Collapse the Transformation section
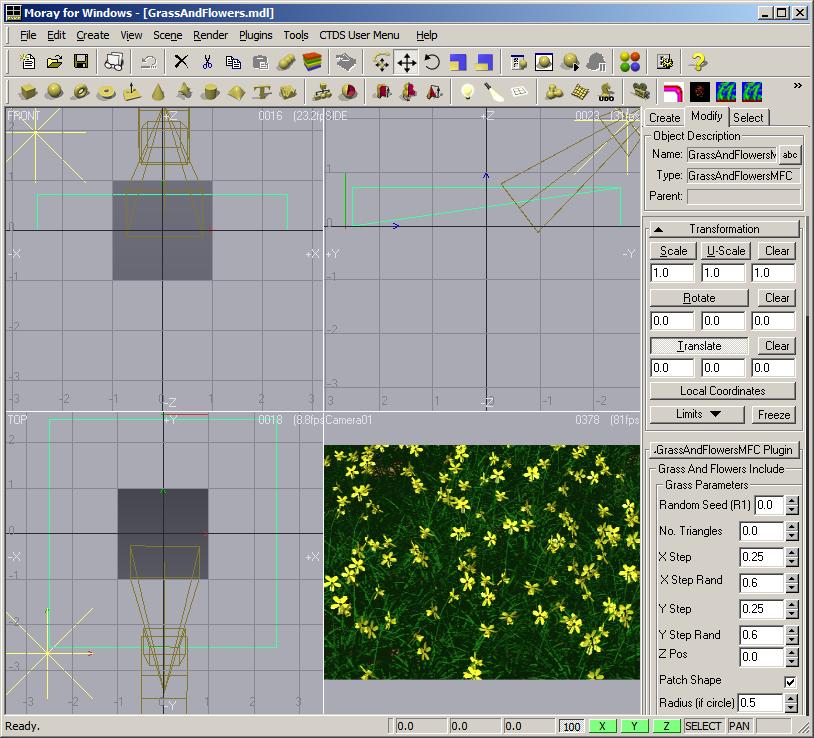Screen dimensions: 814x738 724,229
